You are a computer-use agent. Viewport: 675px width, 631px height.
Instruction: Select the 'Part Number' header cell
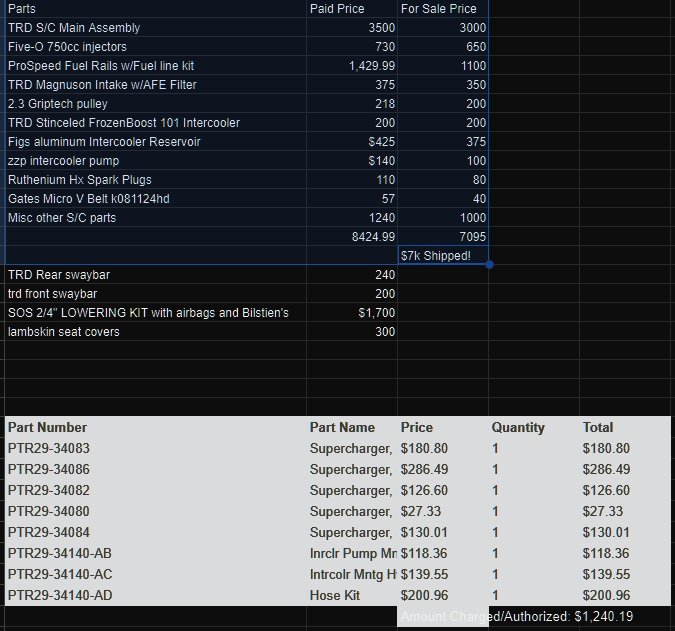(155, 427)
